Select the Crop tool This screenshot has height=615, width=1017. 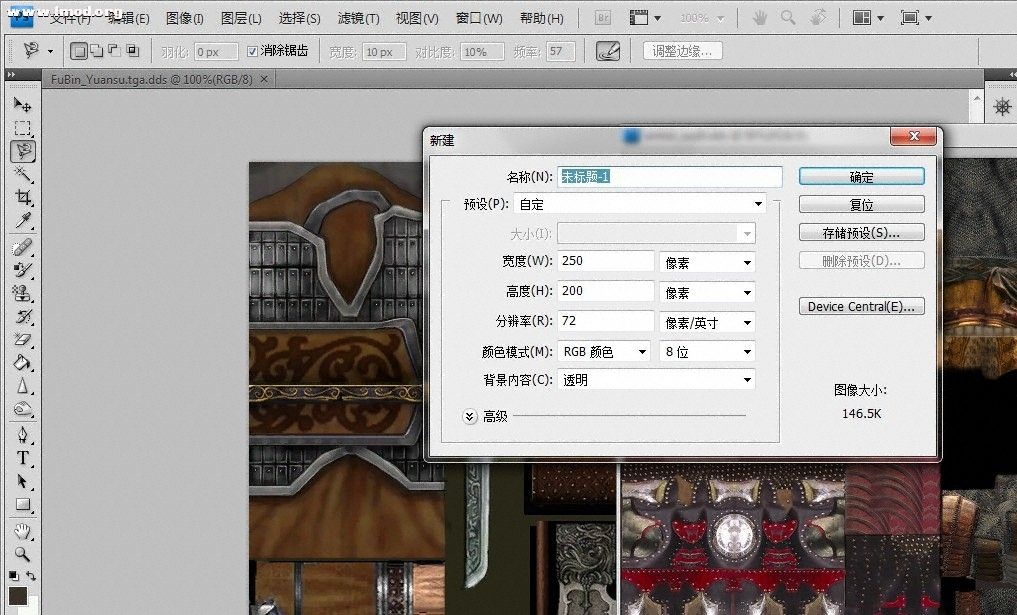[x=22, y=198]
